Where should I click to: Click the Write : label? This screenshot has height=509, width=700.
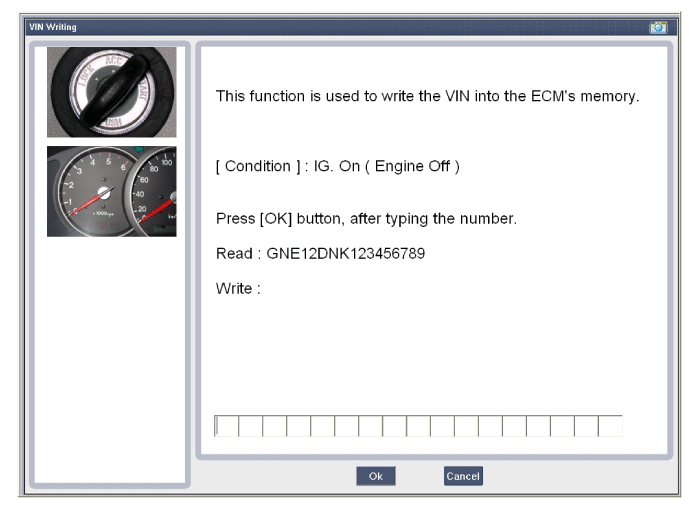(x=238, y=288)
